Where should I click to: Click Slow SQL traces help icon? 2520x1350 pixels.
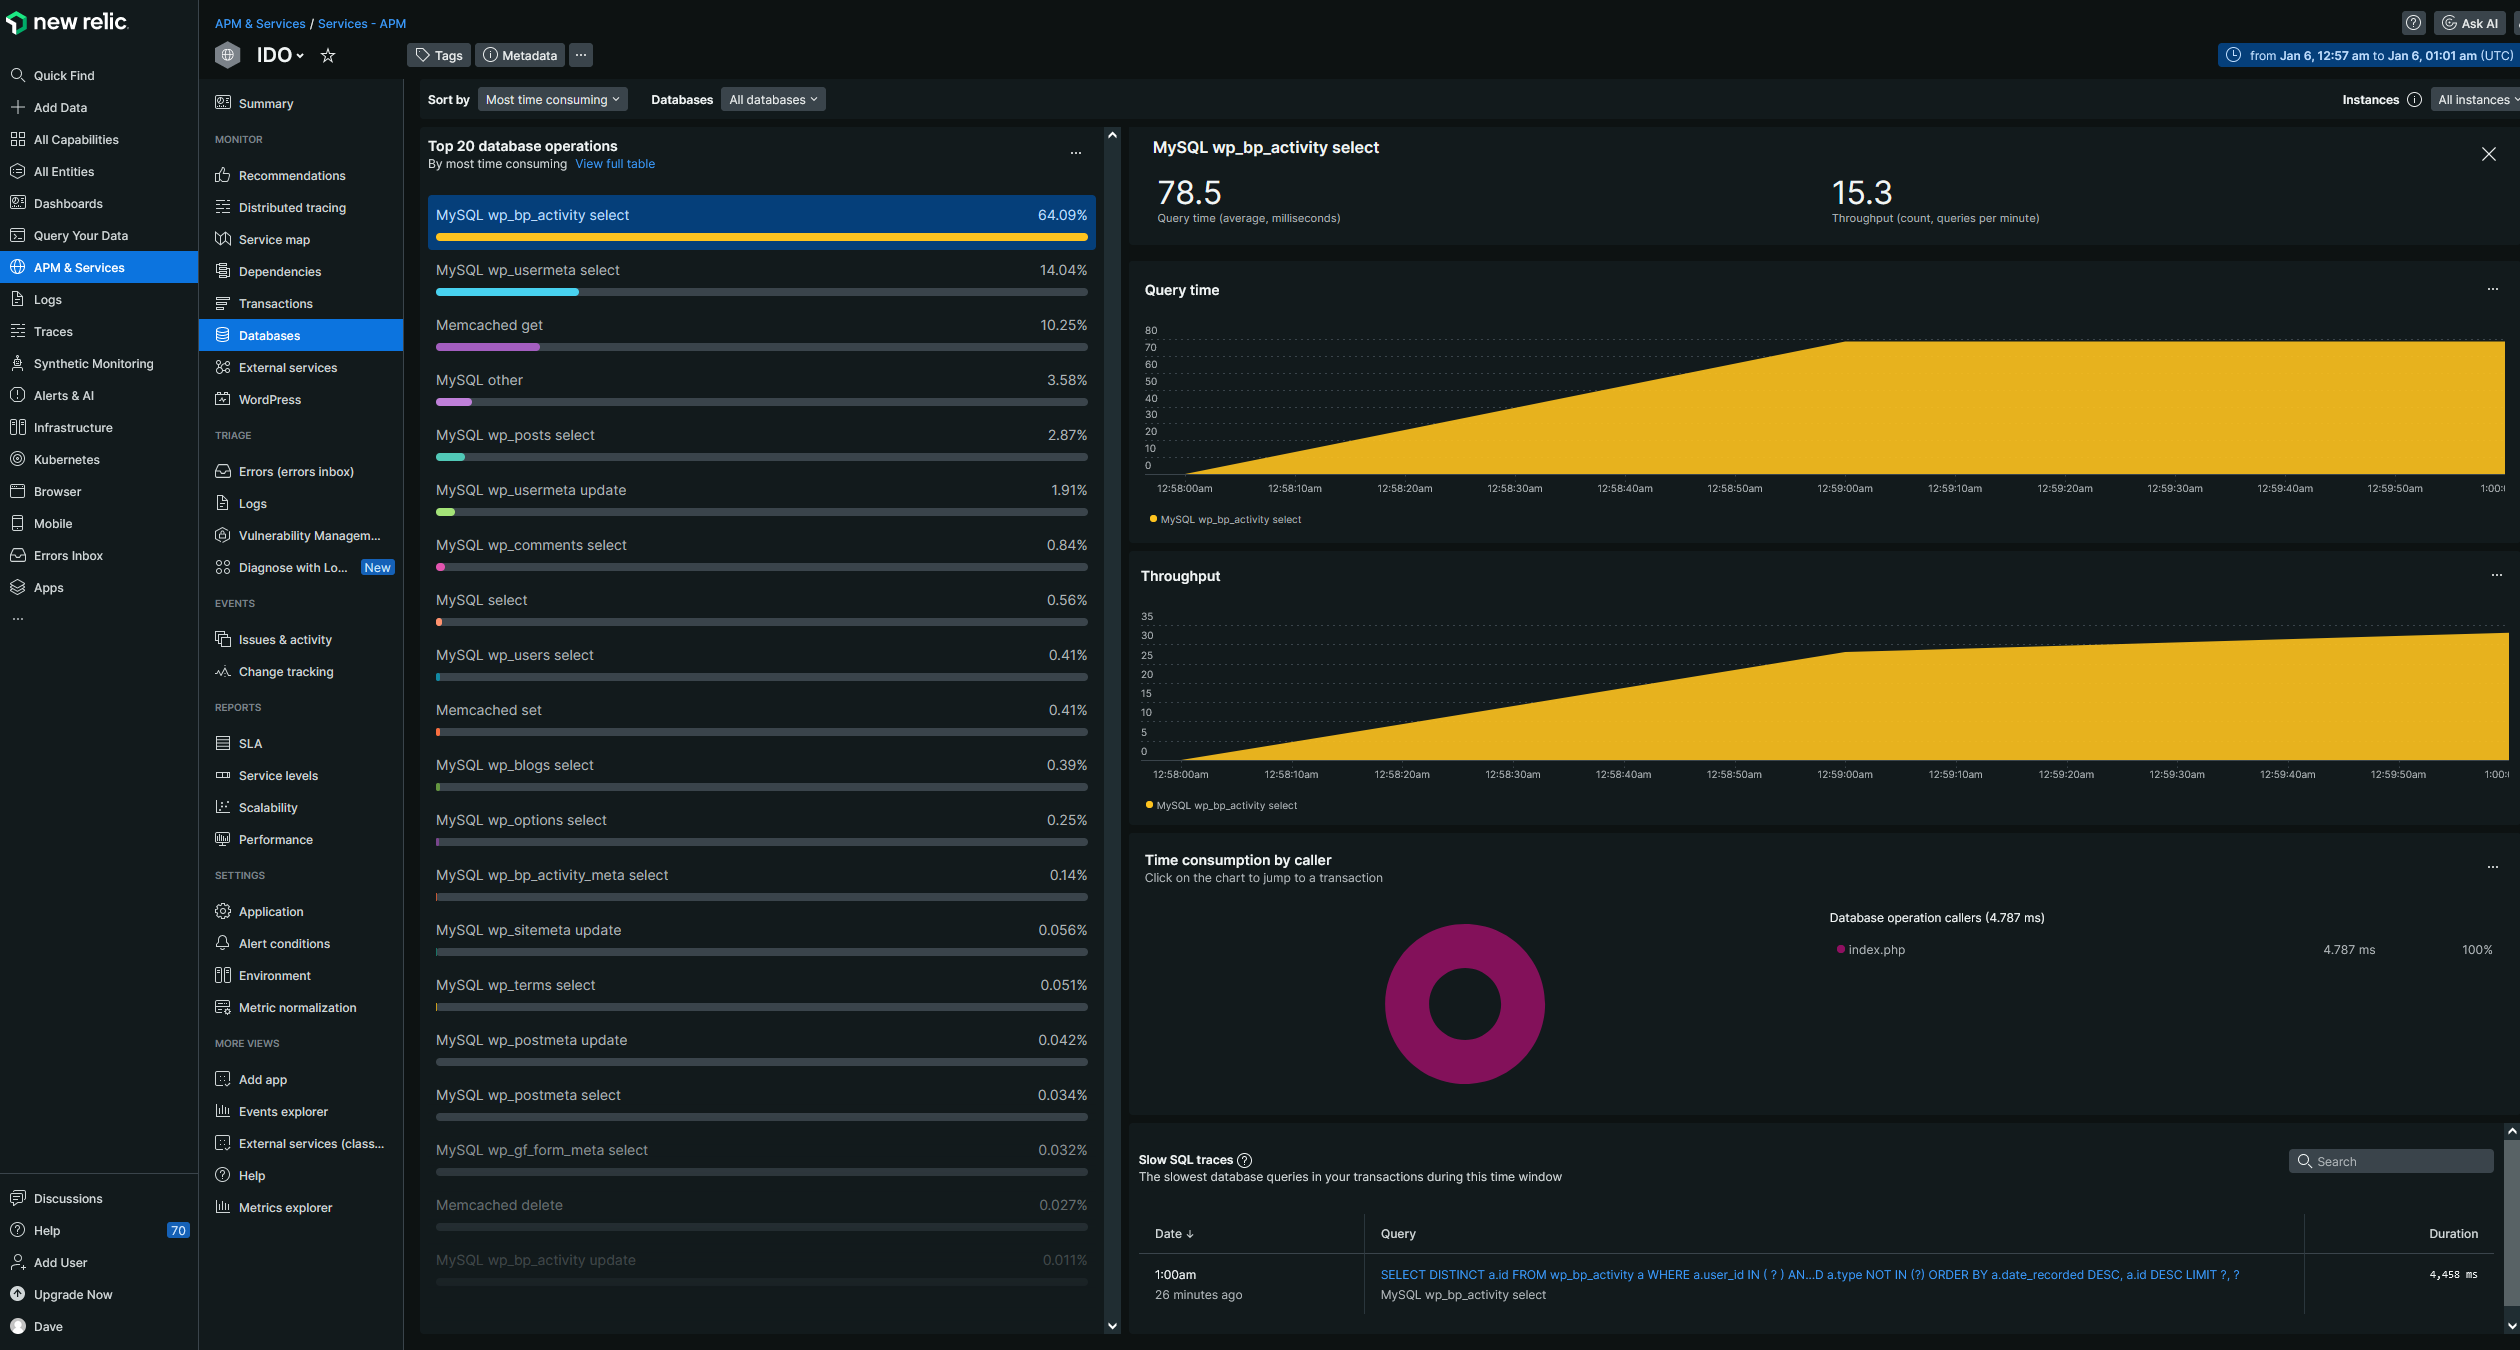(x=1244, y=1160)
